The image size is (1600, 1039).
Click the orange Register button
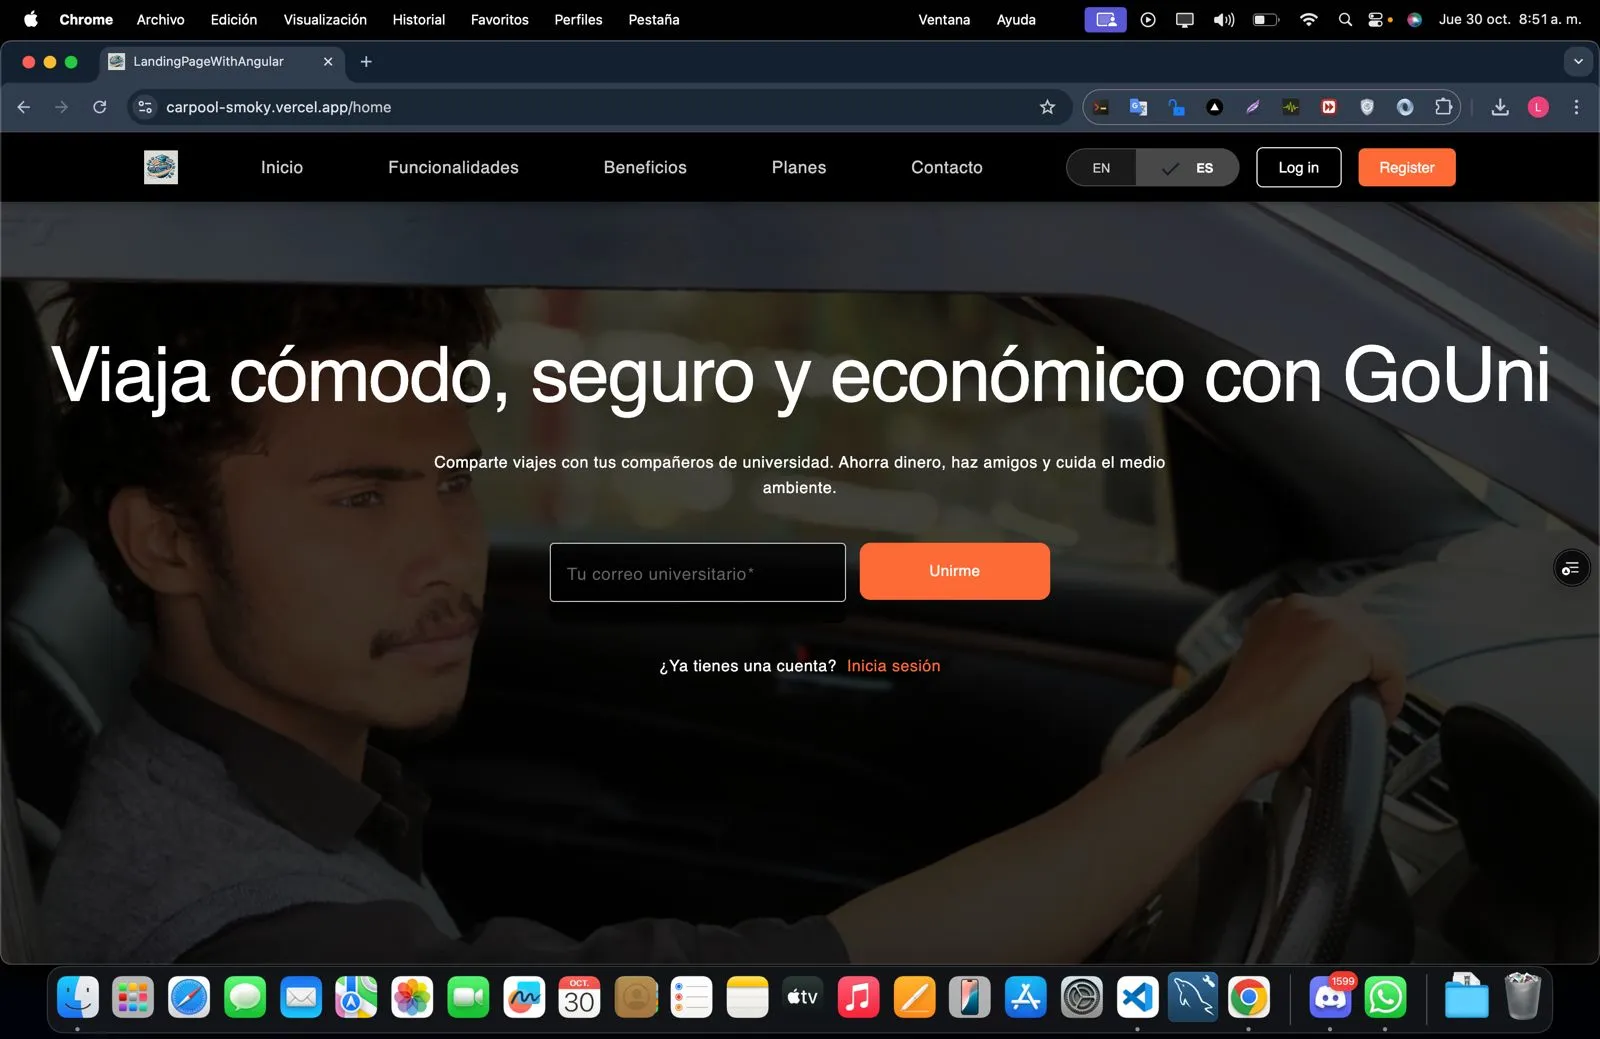pyautogui.click(x=1407, y=167)
